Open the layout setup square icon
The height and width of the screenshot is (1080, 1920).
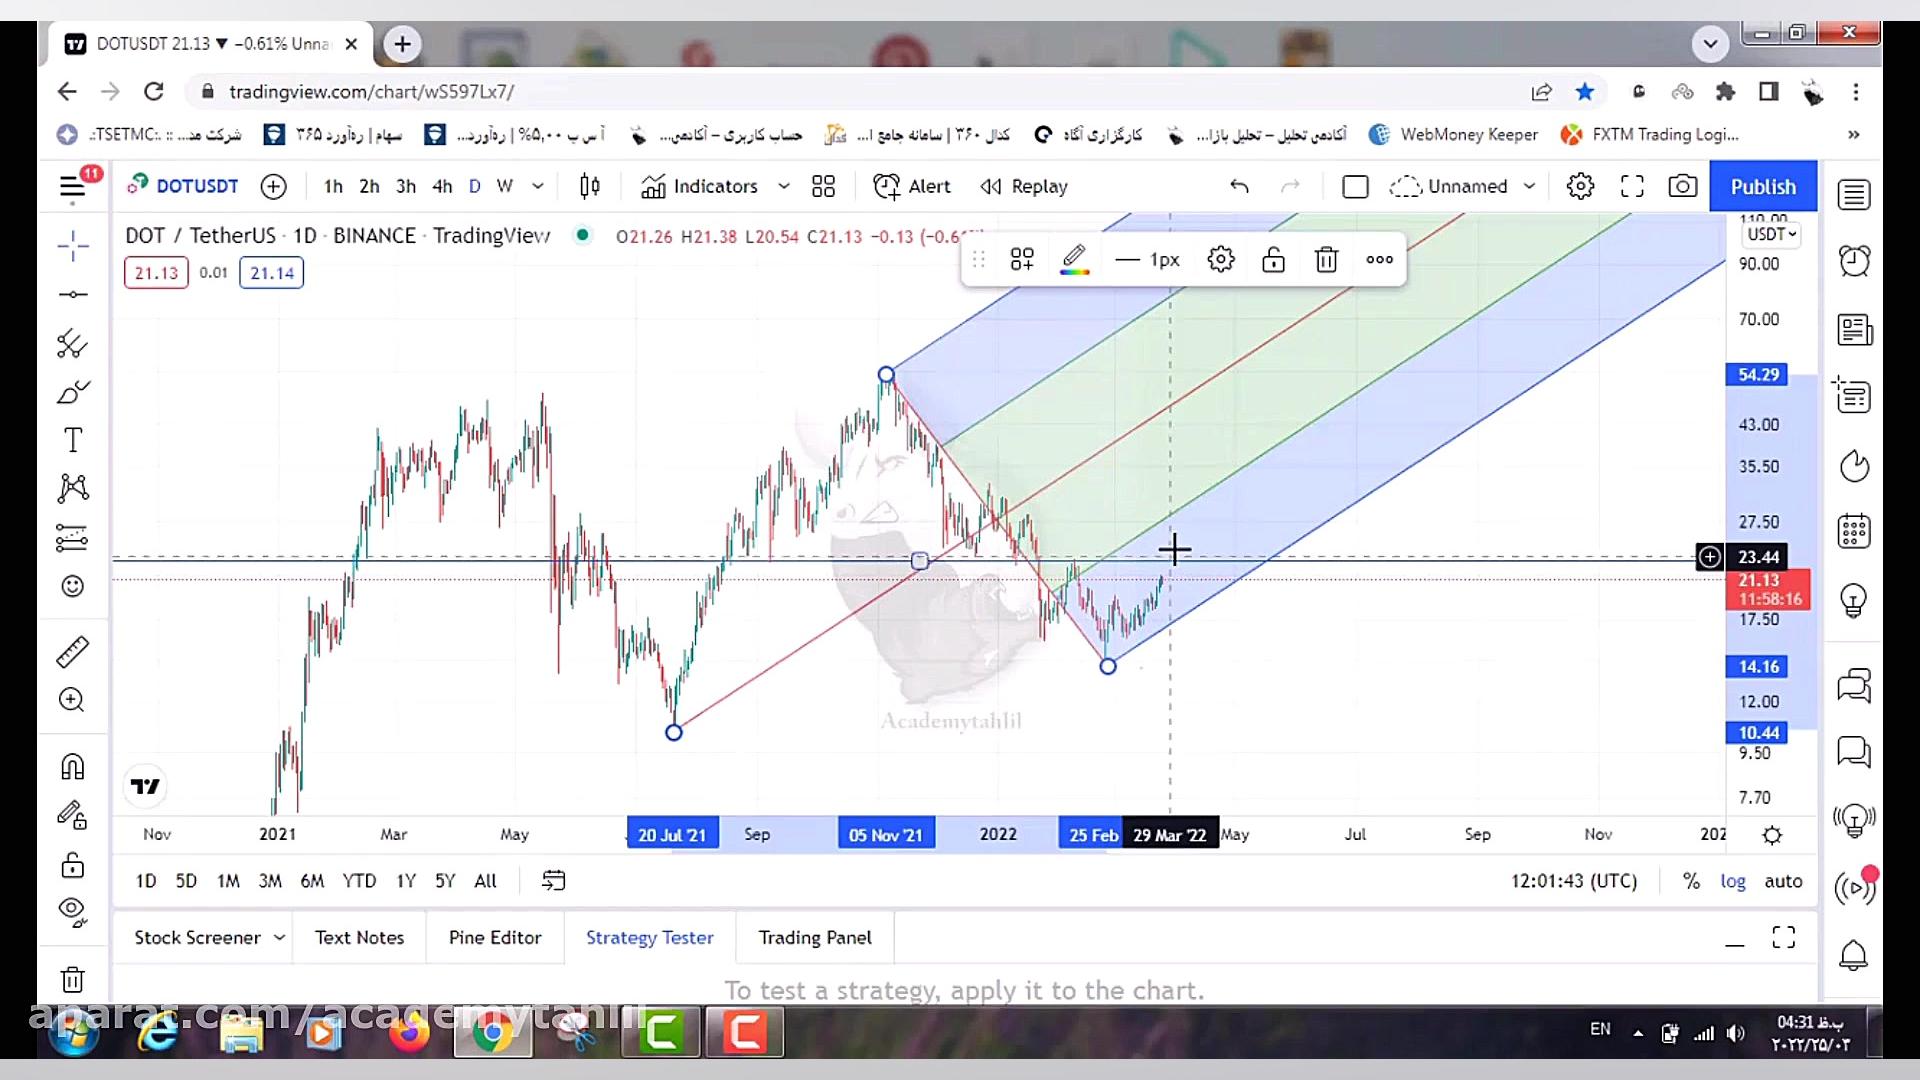point(1355,187)
